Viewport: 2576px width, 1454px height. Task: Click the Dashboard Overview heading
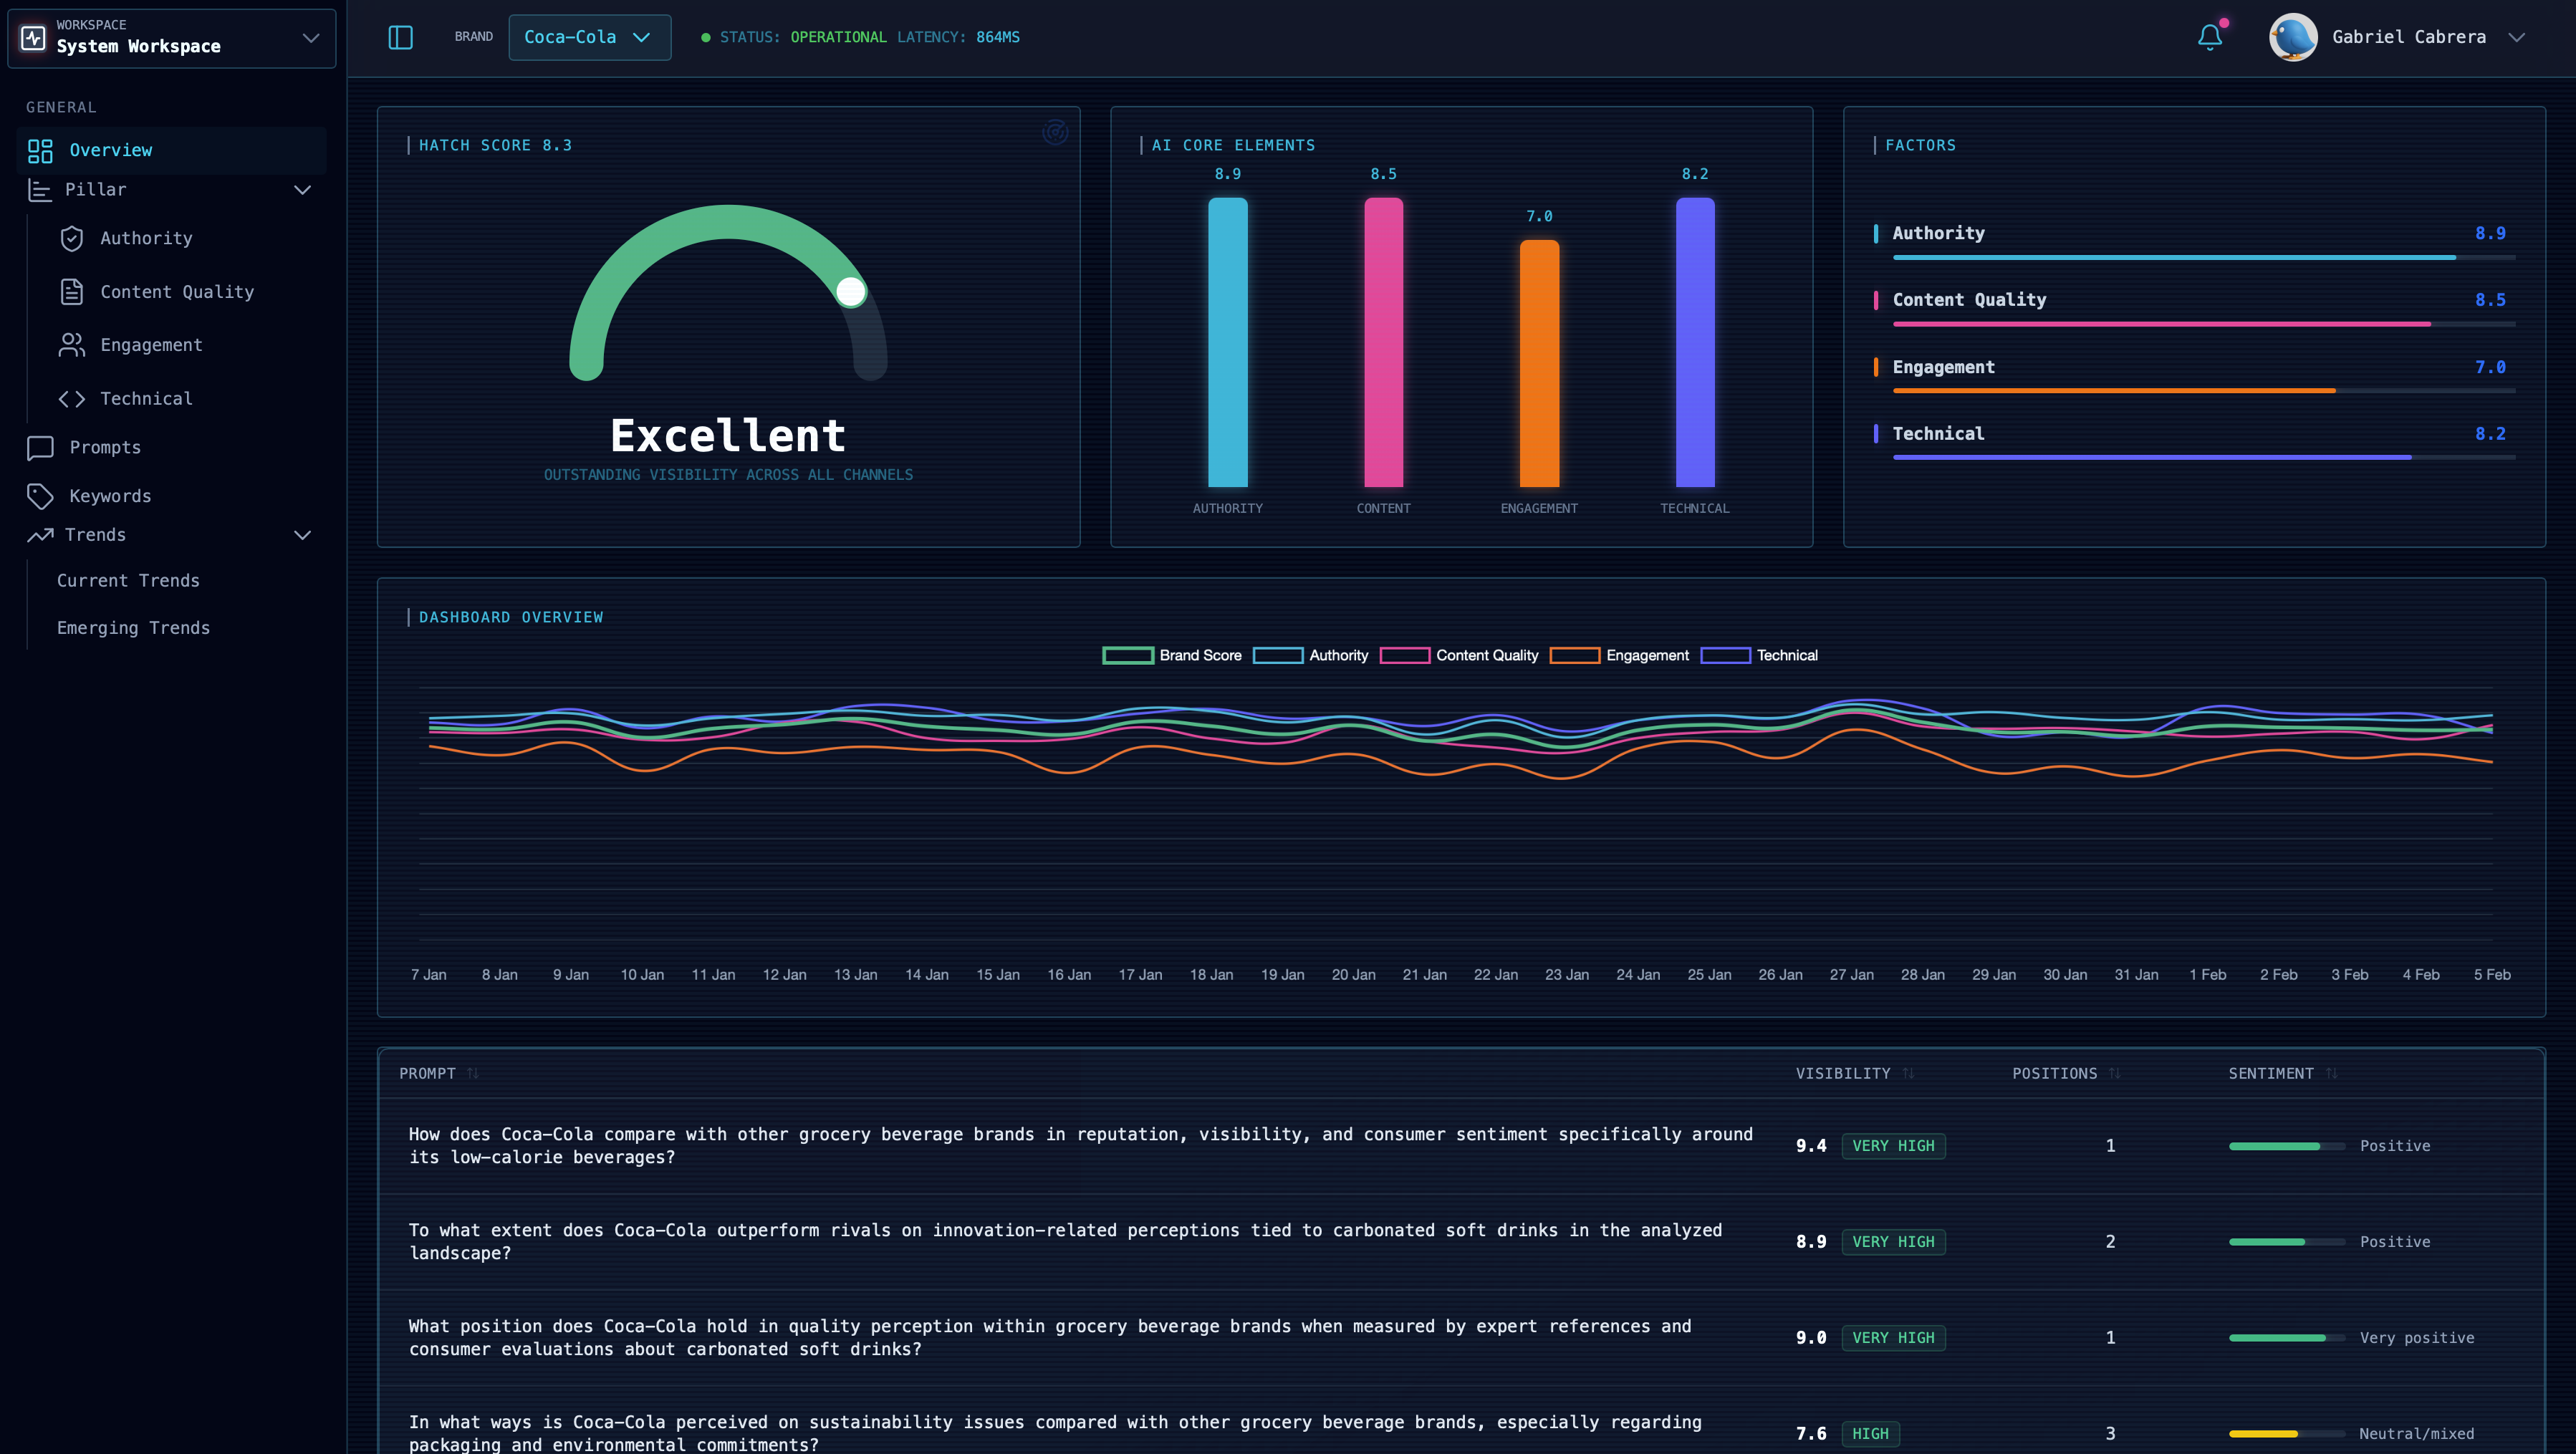point(511,618)
